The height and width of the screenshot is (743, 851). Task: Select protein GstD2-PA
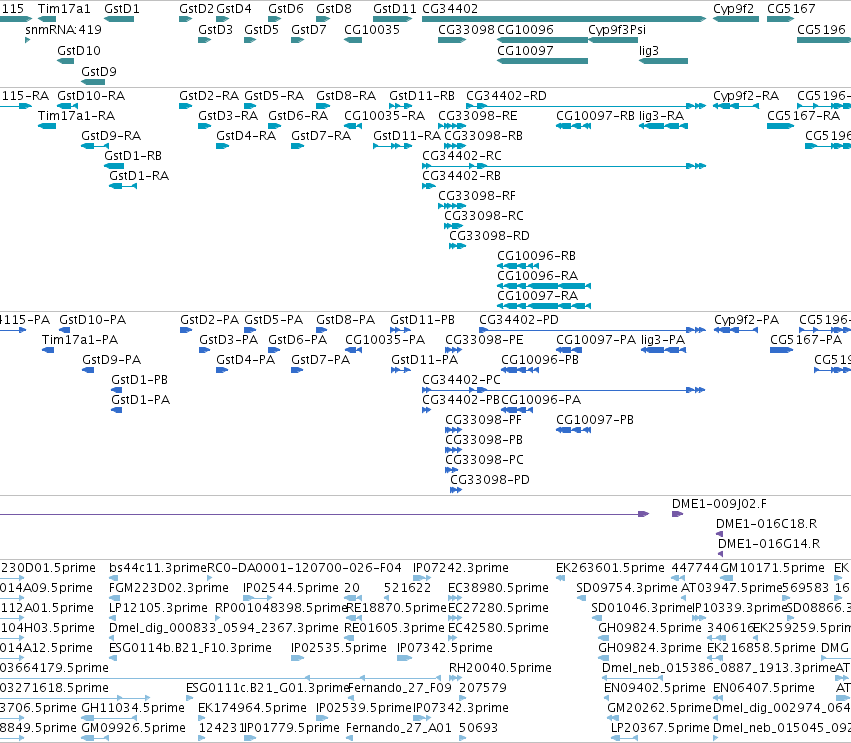(209, 320)
